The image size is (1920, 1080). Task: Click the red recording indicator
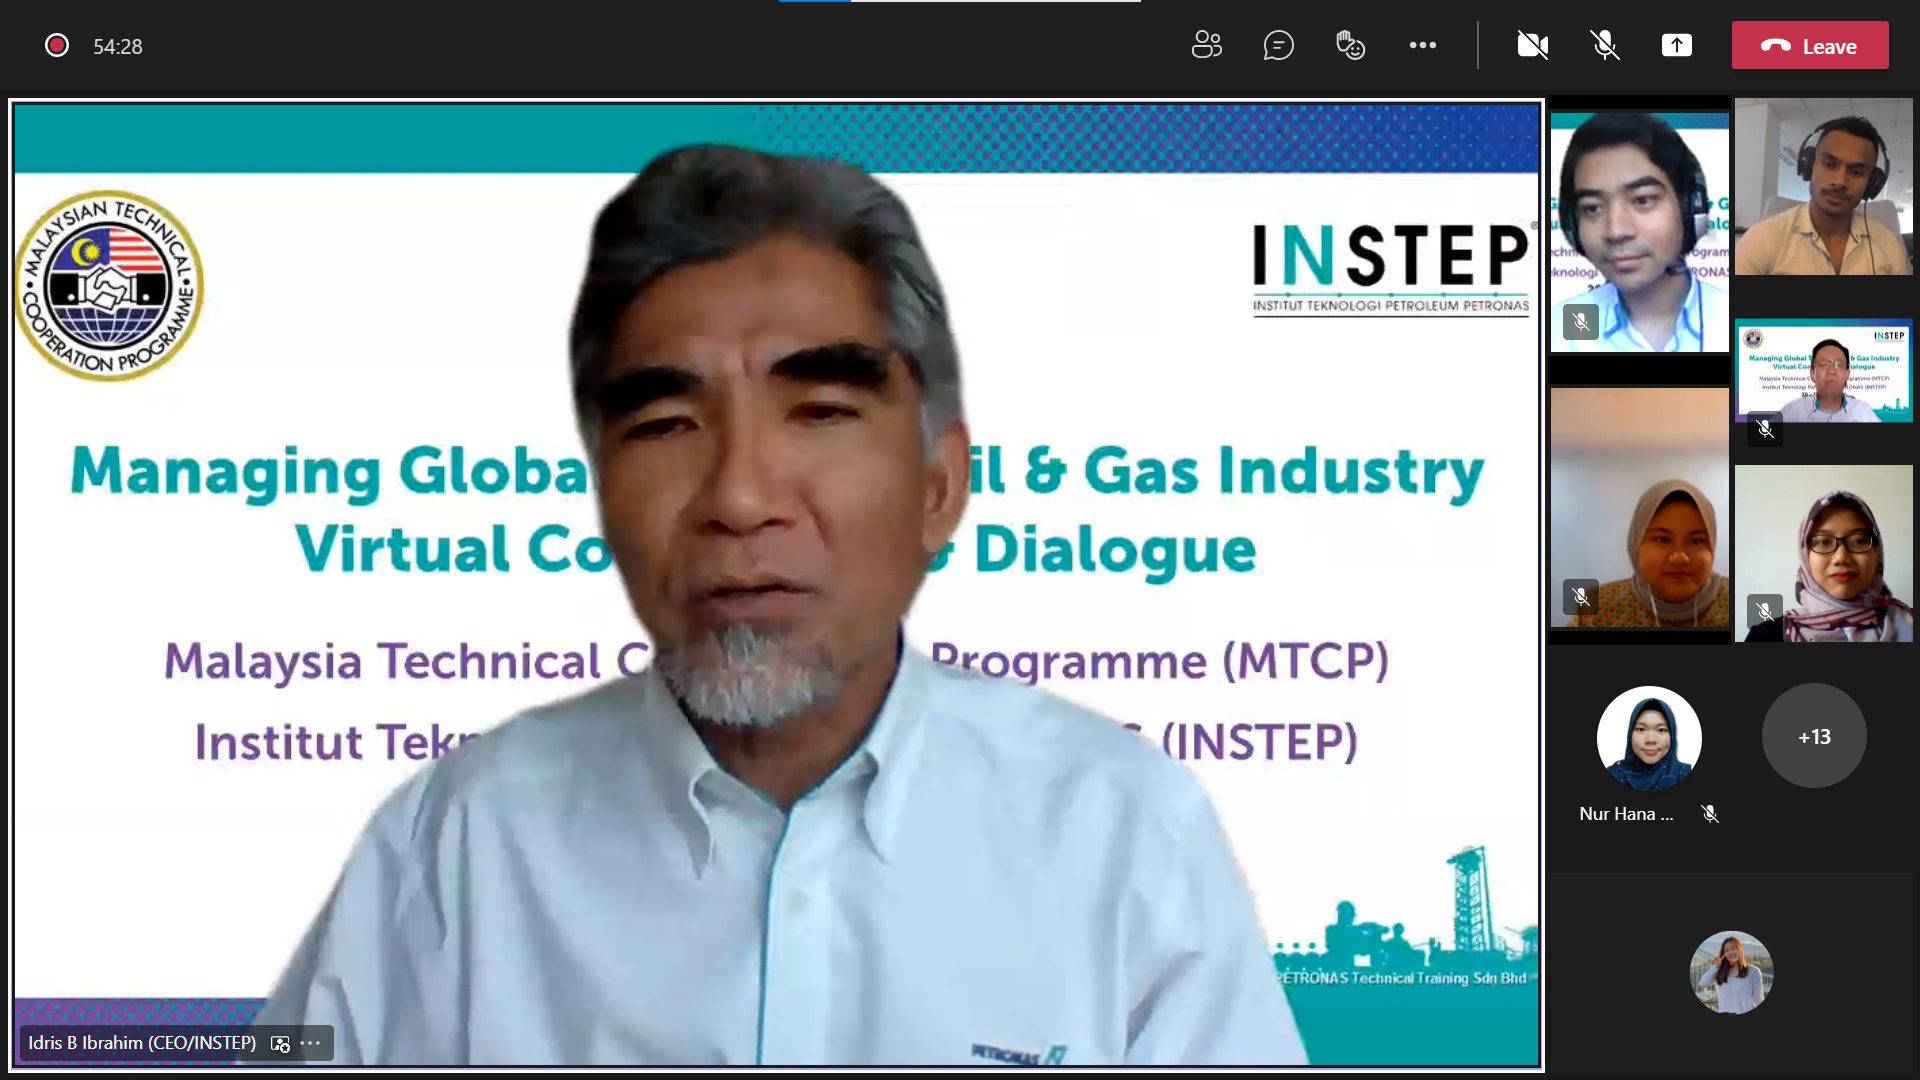[x=57, y=45]
